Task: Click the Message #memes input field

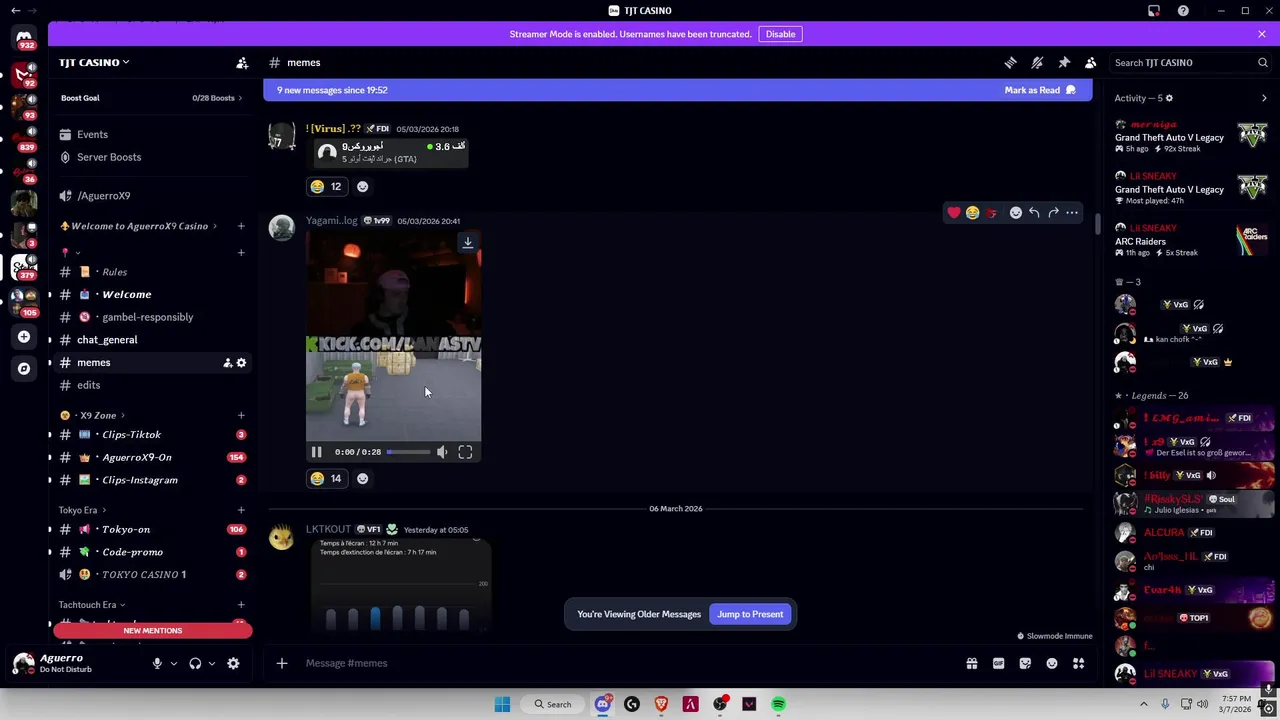Action: pos(630,663)
